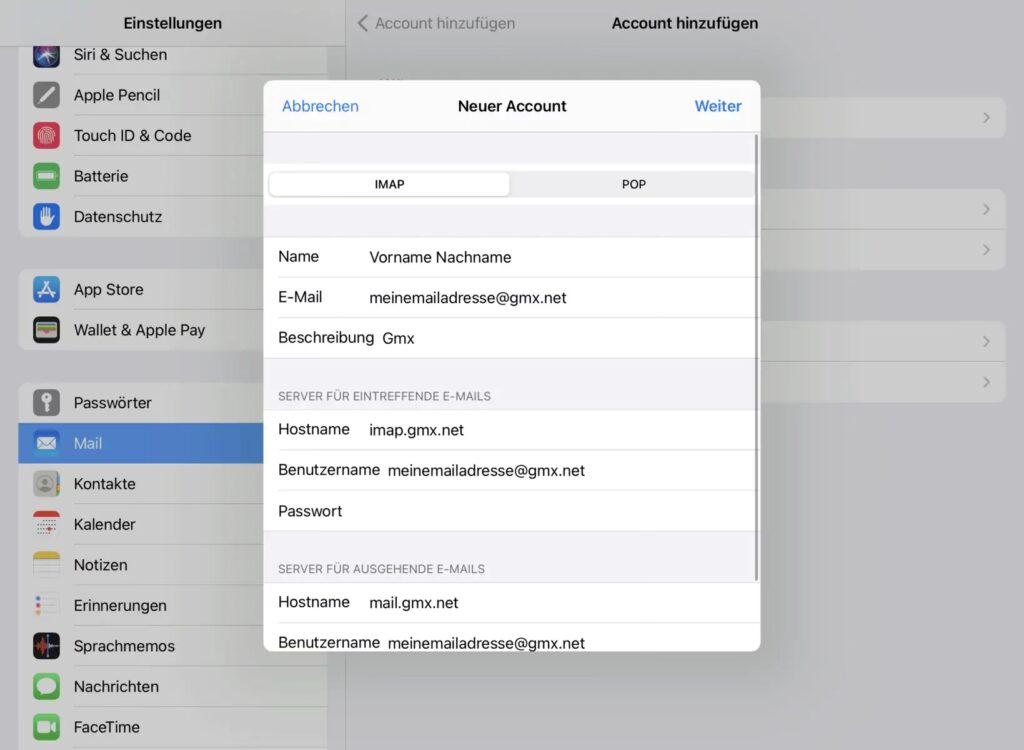
Task: Tap the green FaceTime icon
Action: [46, 727]
